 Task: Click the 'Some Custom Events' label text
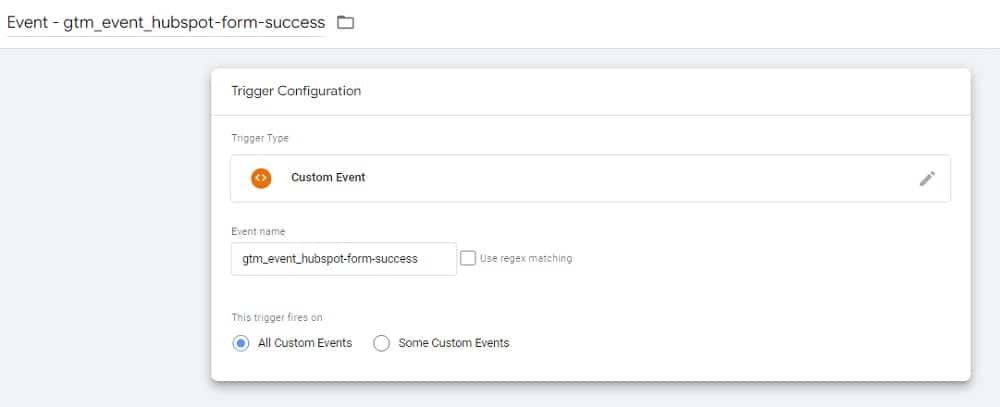click(x=454, y=343)
